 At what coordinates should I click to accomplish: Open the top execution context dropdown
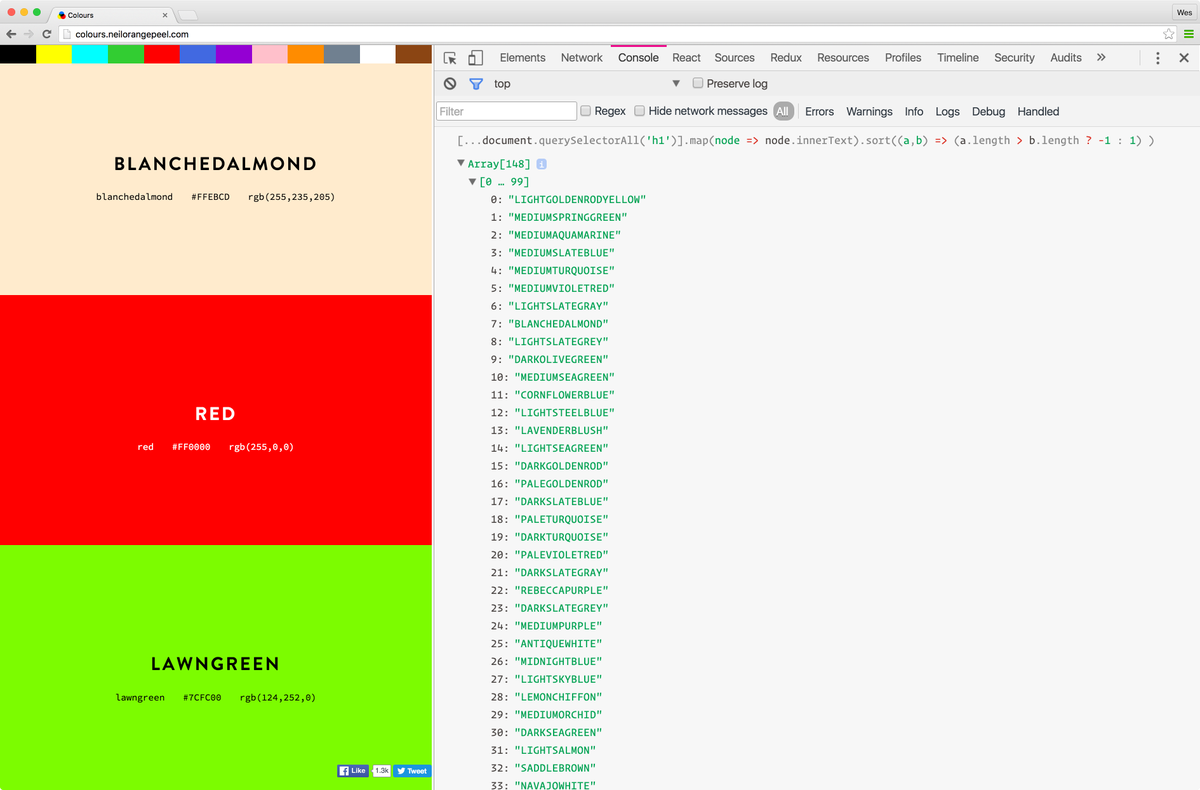click(x=586, y=84)
